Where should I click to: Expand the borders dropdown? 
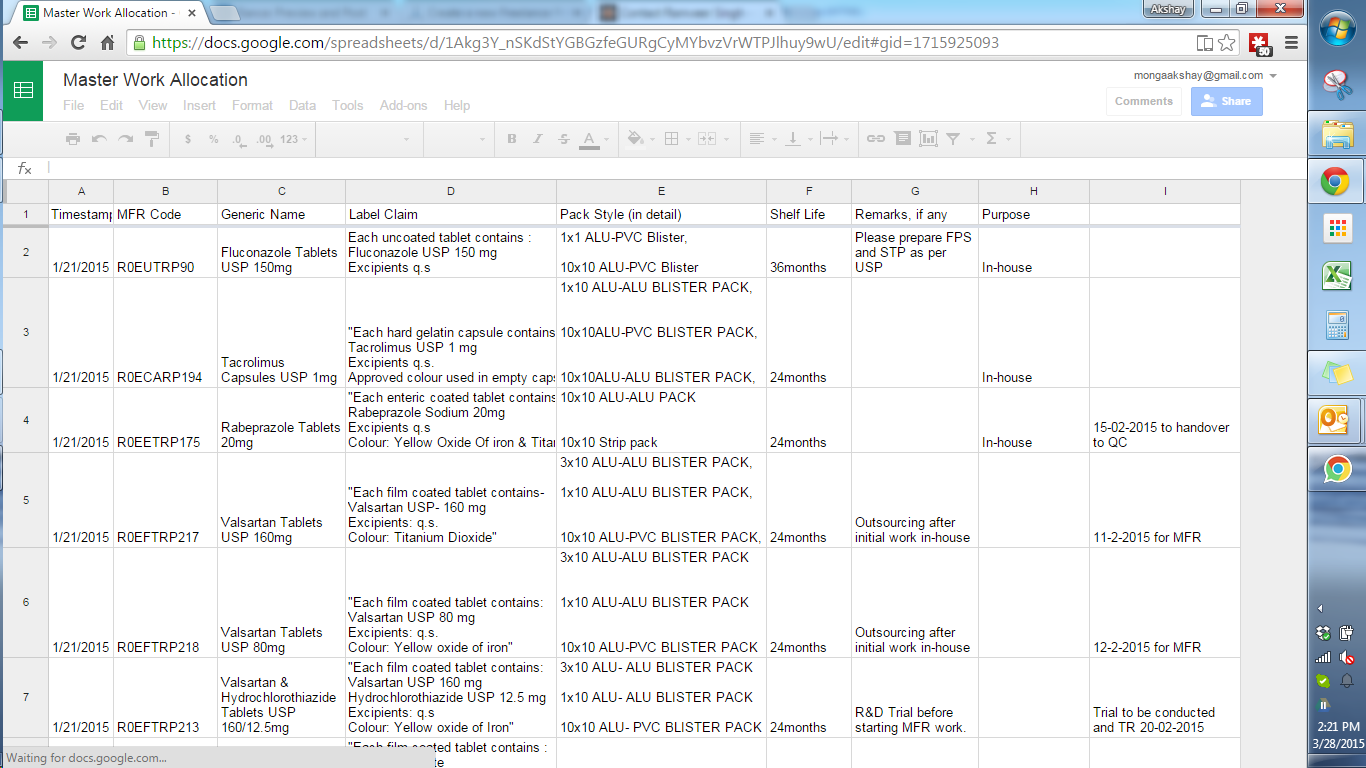point(676,139)
